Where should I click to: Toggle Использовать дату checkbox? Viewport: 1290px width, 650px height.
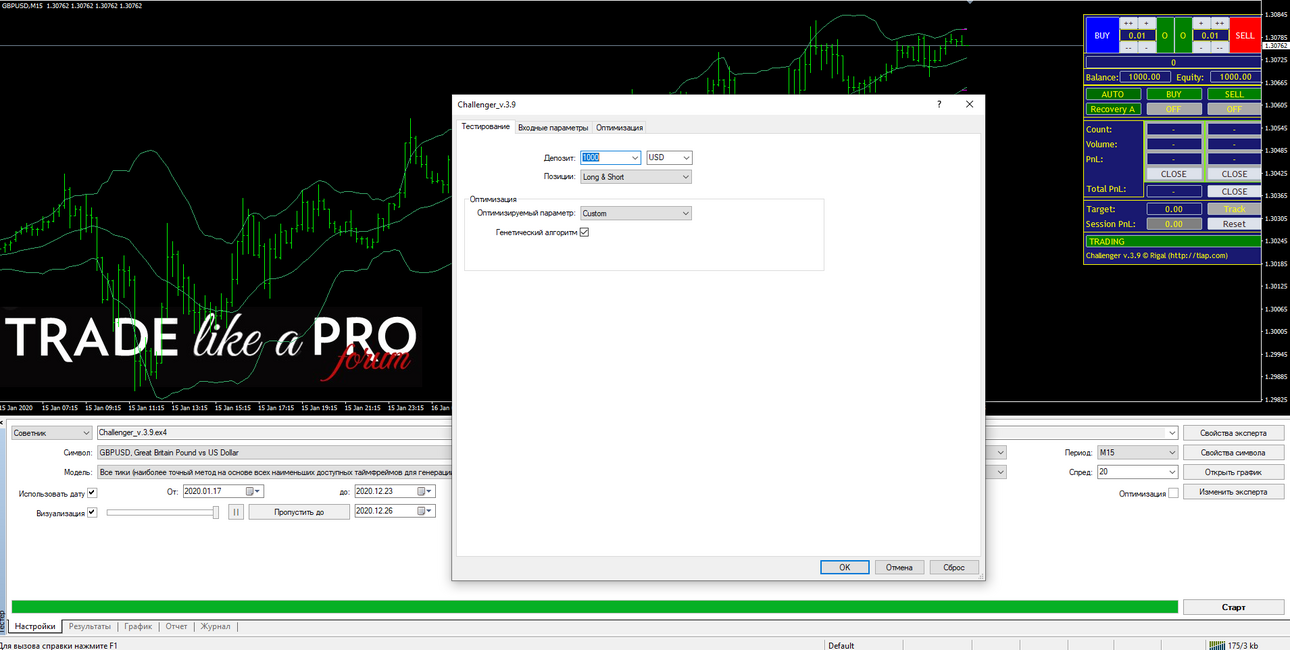pyautogui.click(x=92, y=492)
